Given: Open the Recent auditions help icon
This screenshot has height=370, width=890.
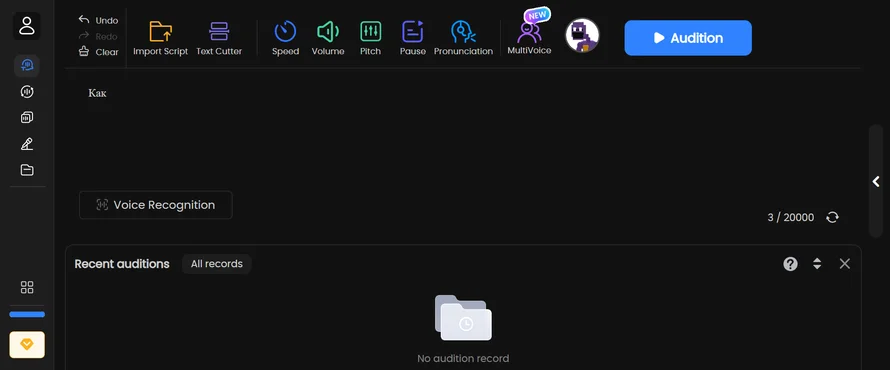Looking at the screenshot, I should pyautogui.click(x=791, y=264).
